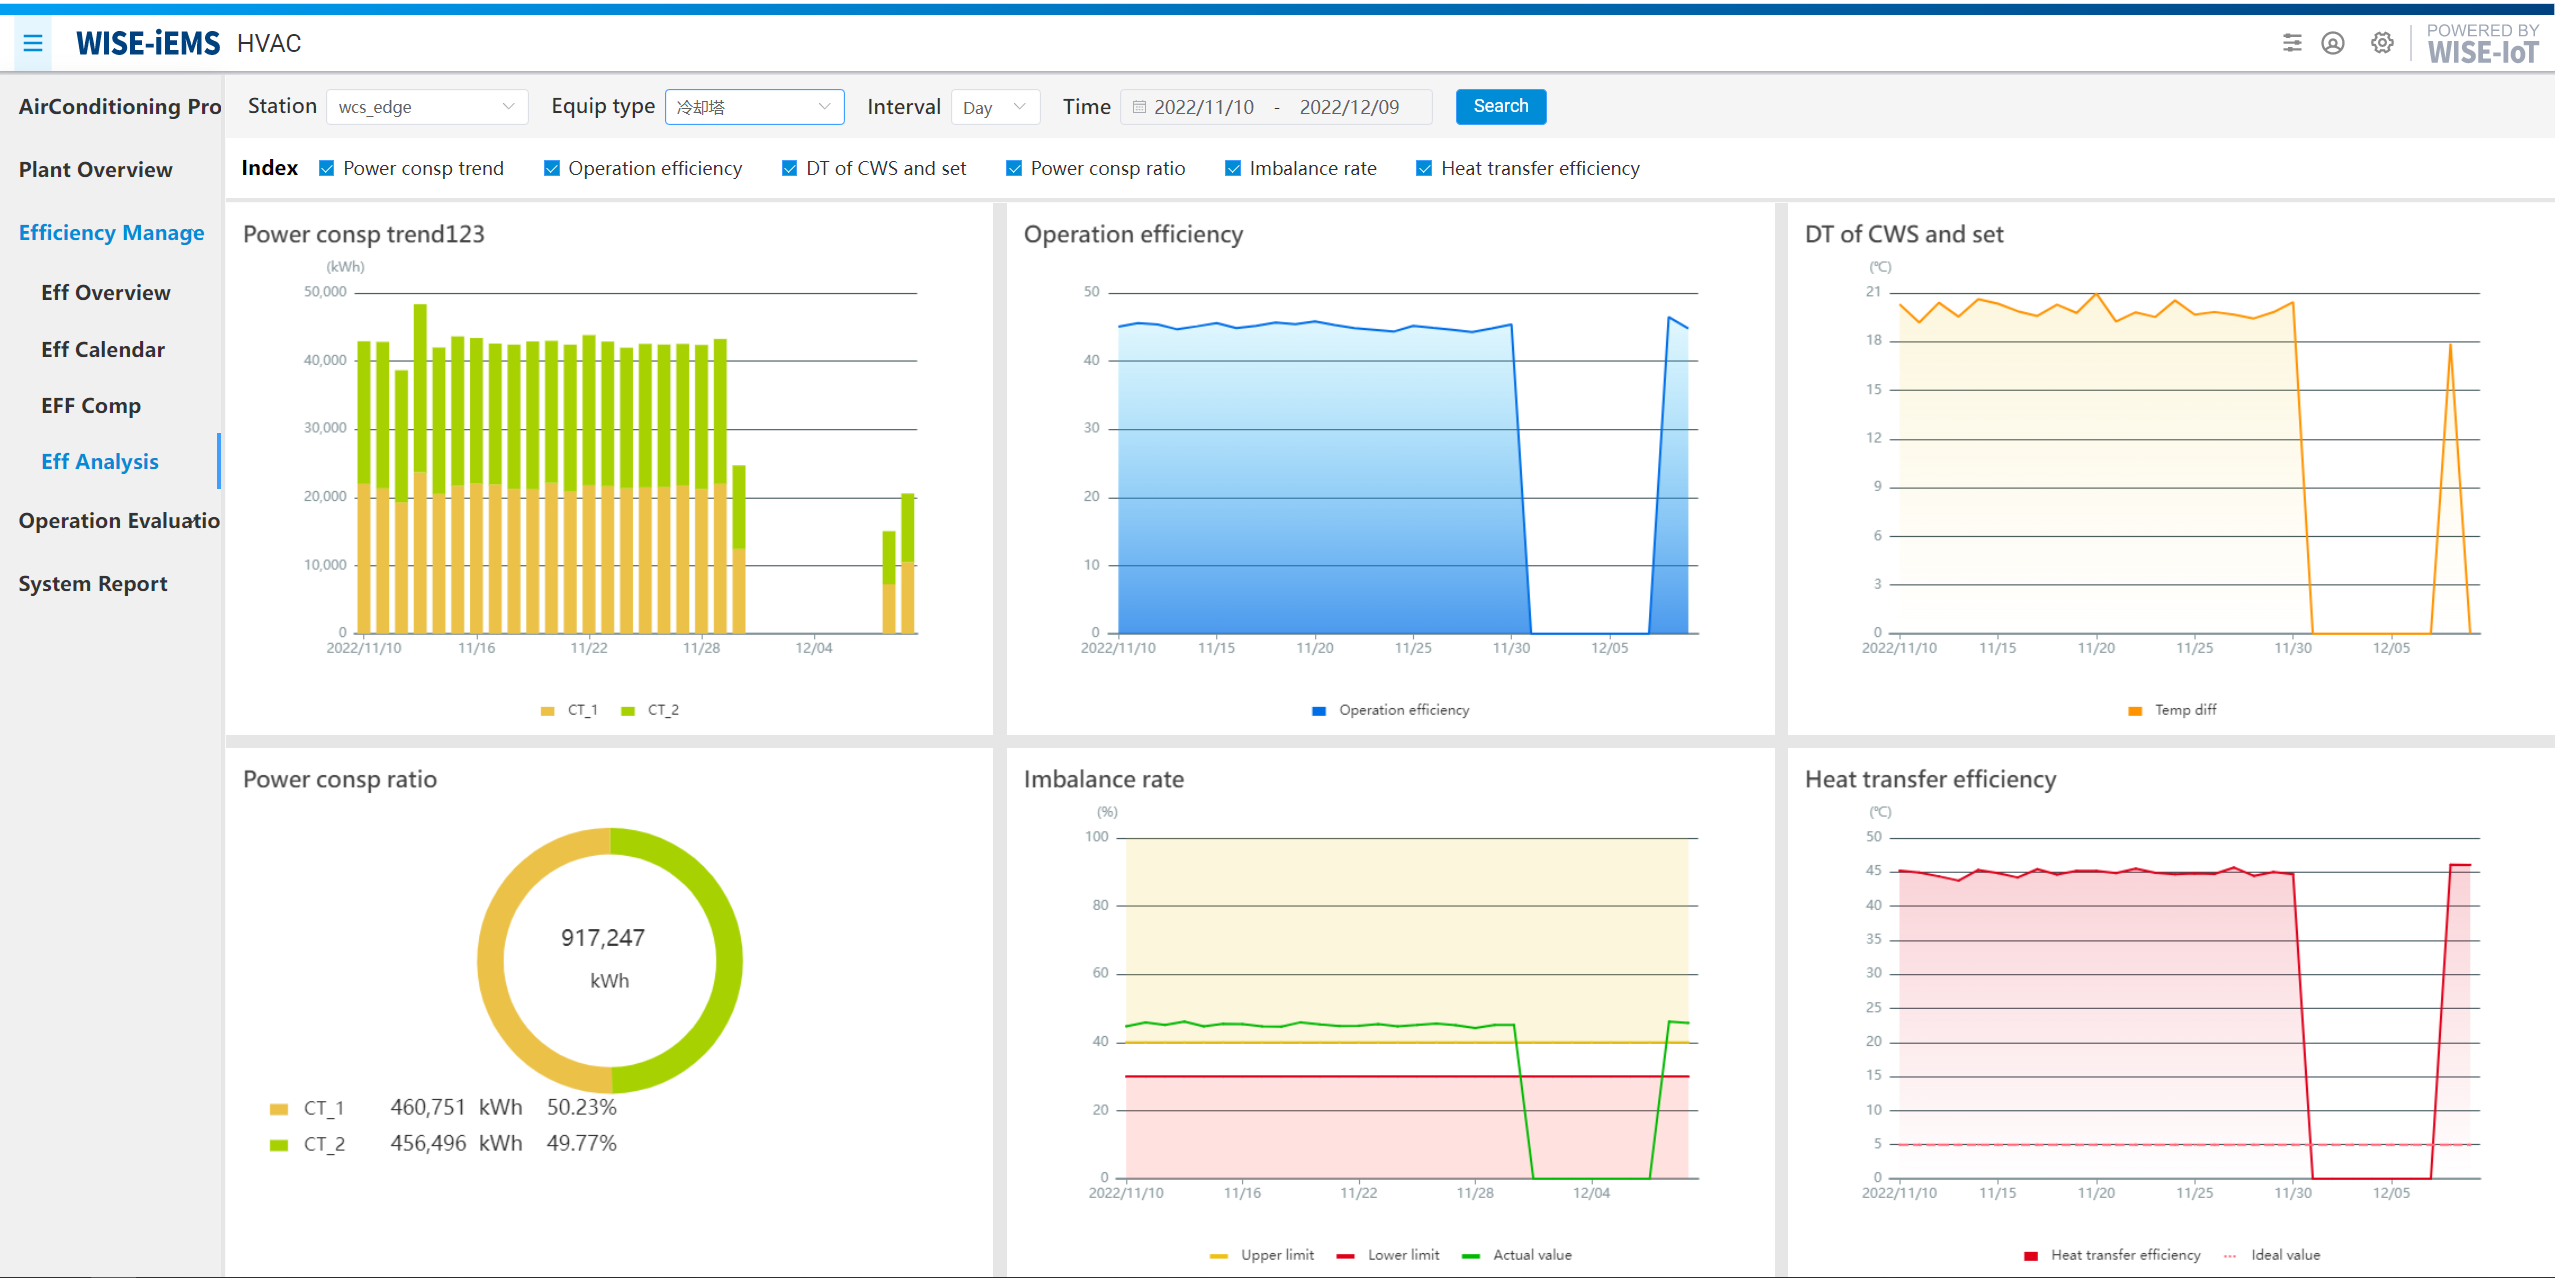Uncheck the Heat transfer efficiency checkbox
This screenshot has width=2555, height=1278.
coord(1424,168)
